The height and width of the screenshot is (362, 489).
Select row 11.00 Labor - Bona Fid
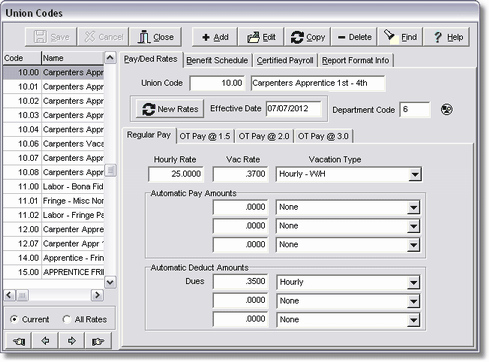coord(54,187)
